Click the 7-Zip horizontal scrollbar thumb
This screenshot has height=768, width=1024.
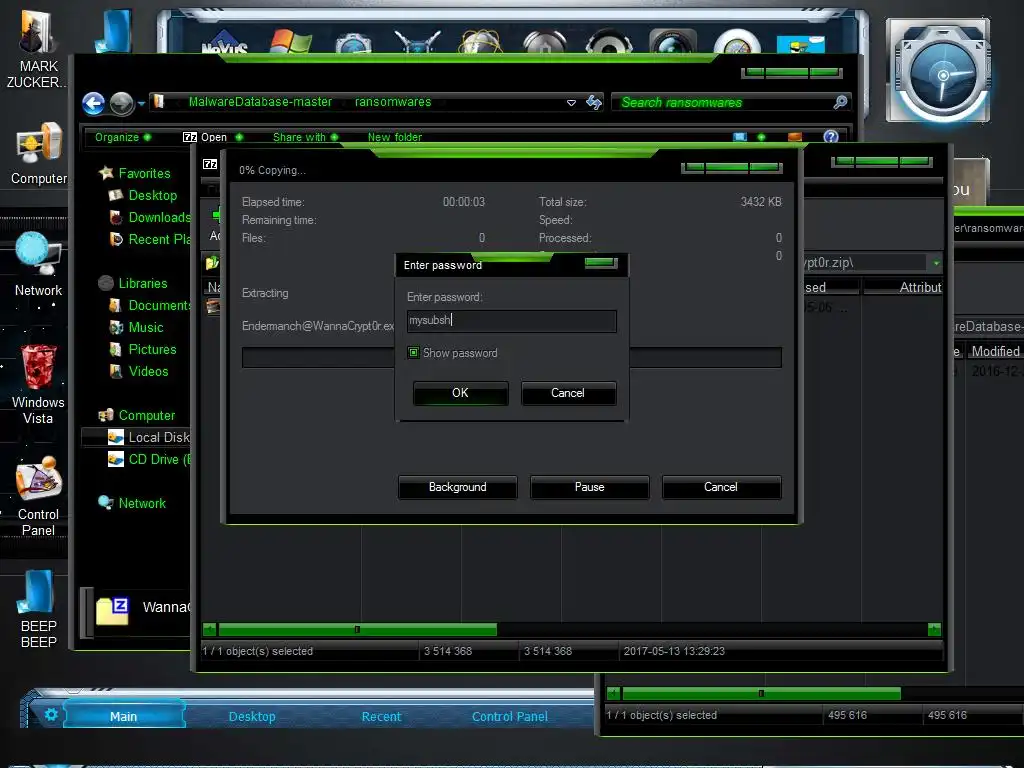click(x=357, y=630)
